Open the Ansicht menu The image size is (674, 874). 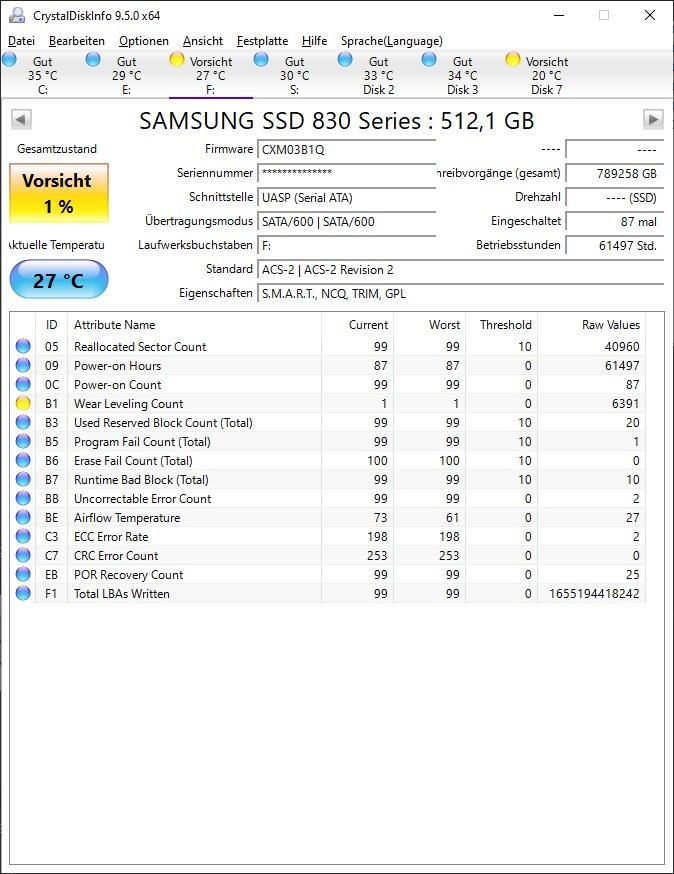pos(203,41)
